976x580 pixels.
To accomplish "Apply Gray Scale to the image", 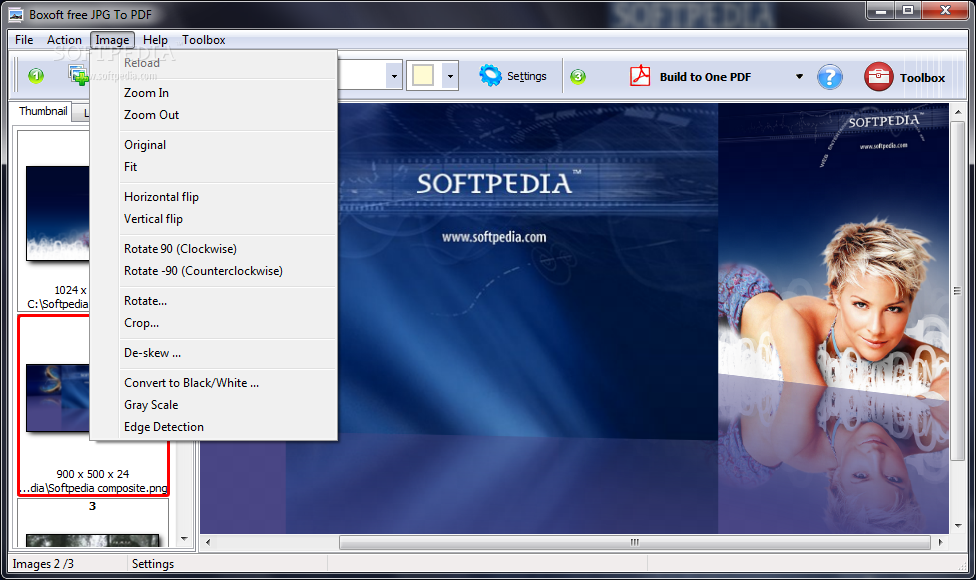I will point(214,405).
